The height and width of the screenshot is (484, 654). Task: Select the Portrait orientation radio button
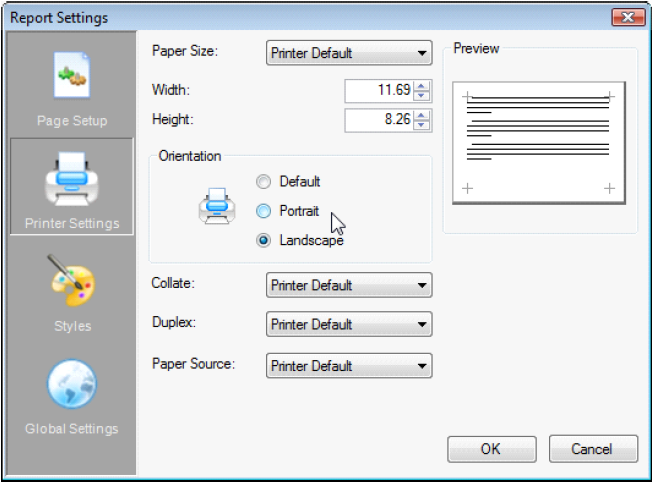click(263, 211)
